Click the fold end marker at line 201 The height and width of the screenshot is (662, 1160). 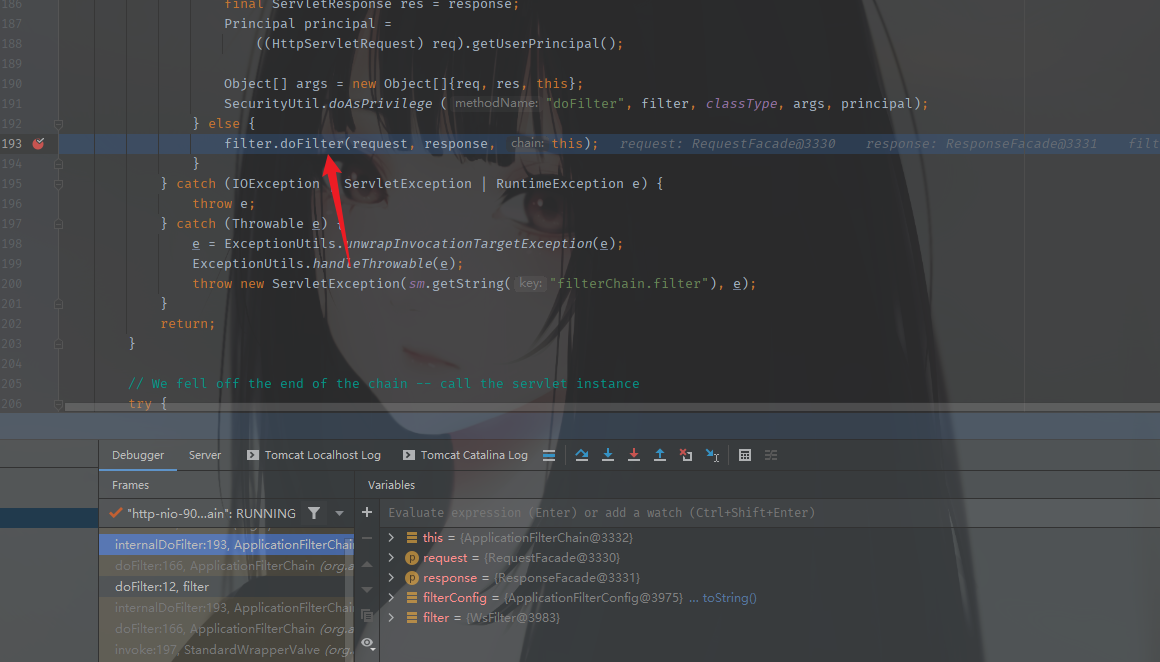[58, 303]
